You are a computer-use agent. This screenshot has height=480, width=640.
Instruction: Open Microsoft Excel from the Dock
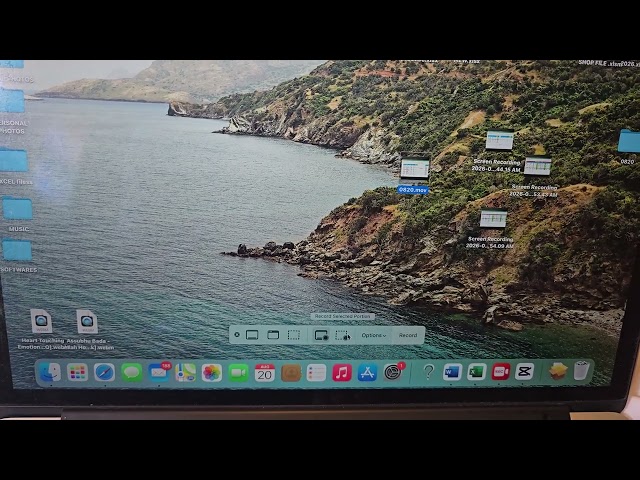pos(476,372)
